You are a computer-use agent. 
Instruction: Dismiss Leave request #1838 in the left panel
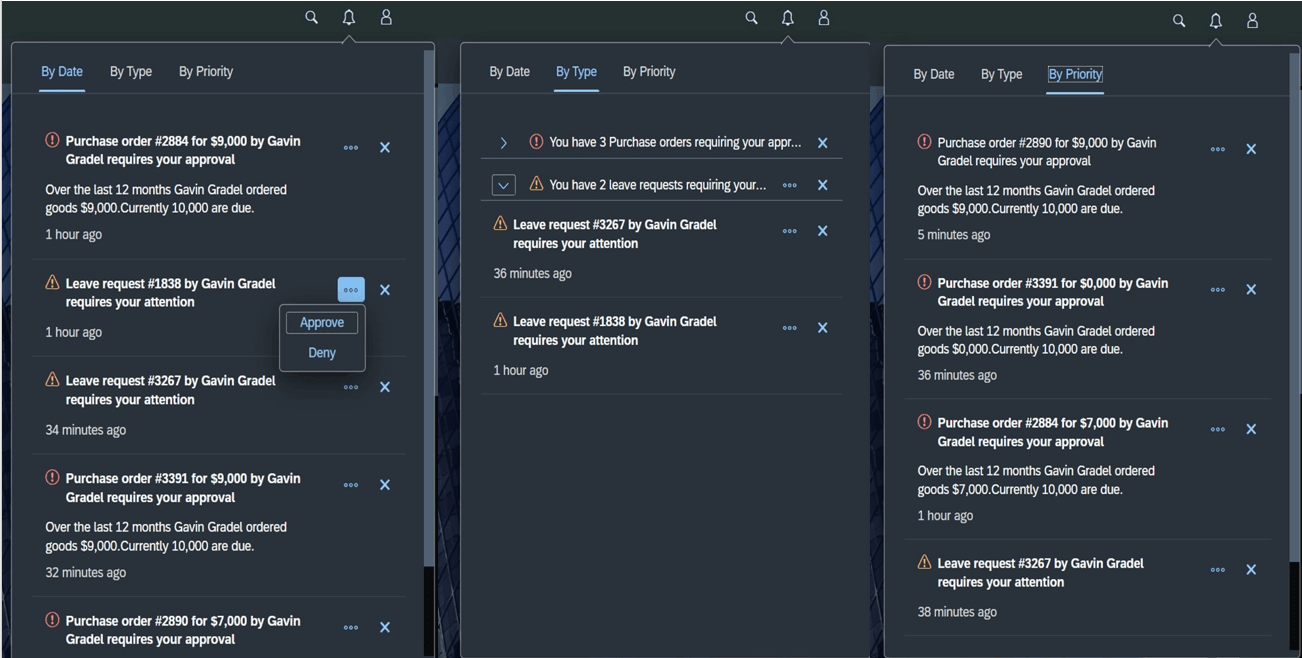click(385, 290)
